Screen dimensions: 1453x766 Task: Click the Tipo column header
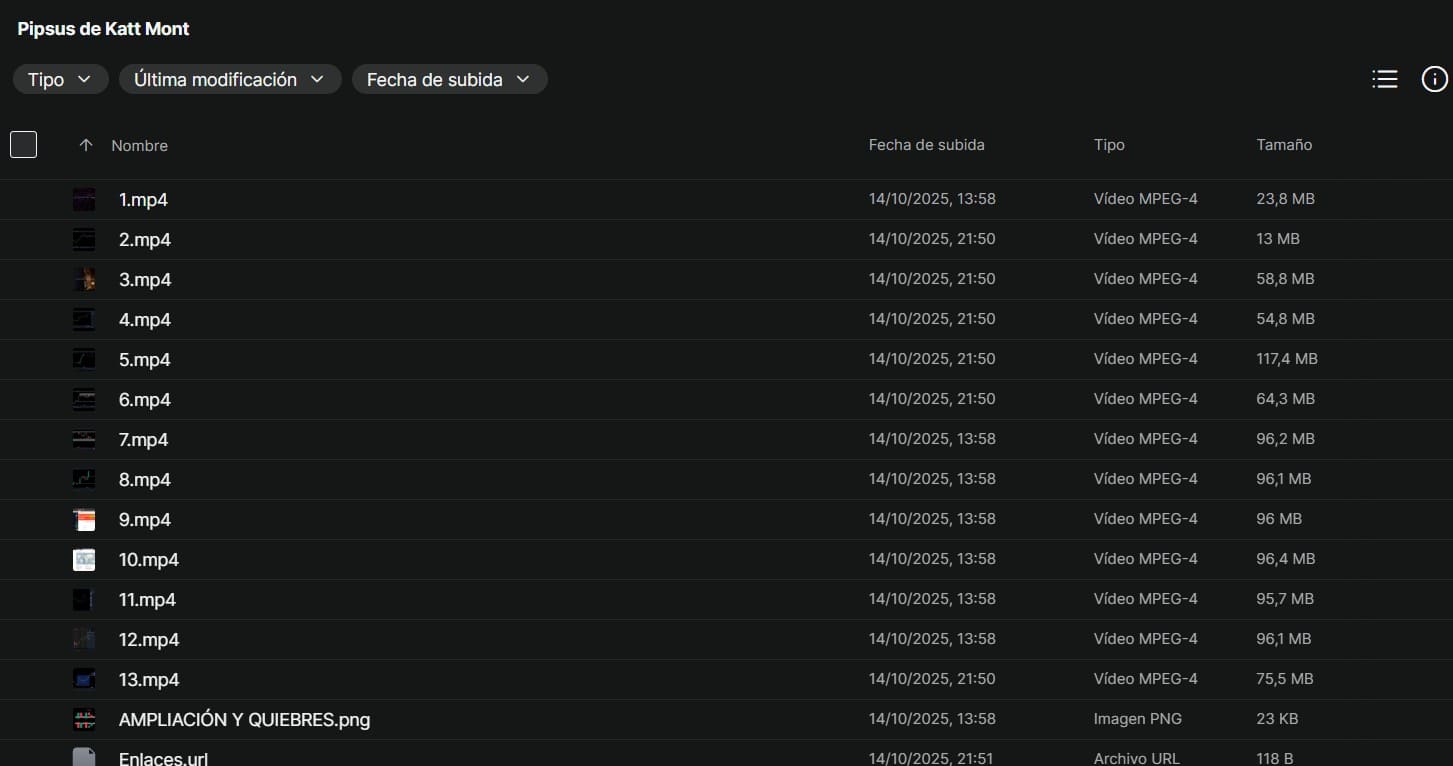tap(1109, 145)
